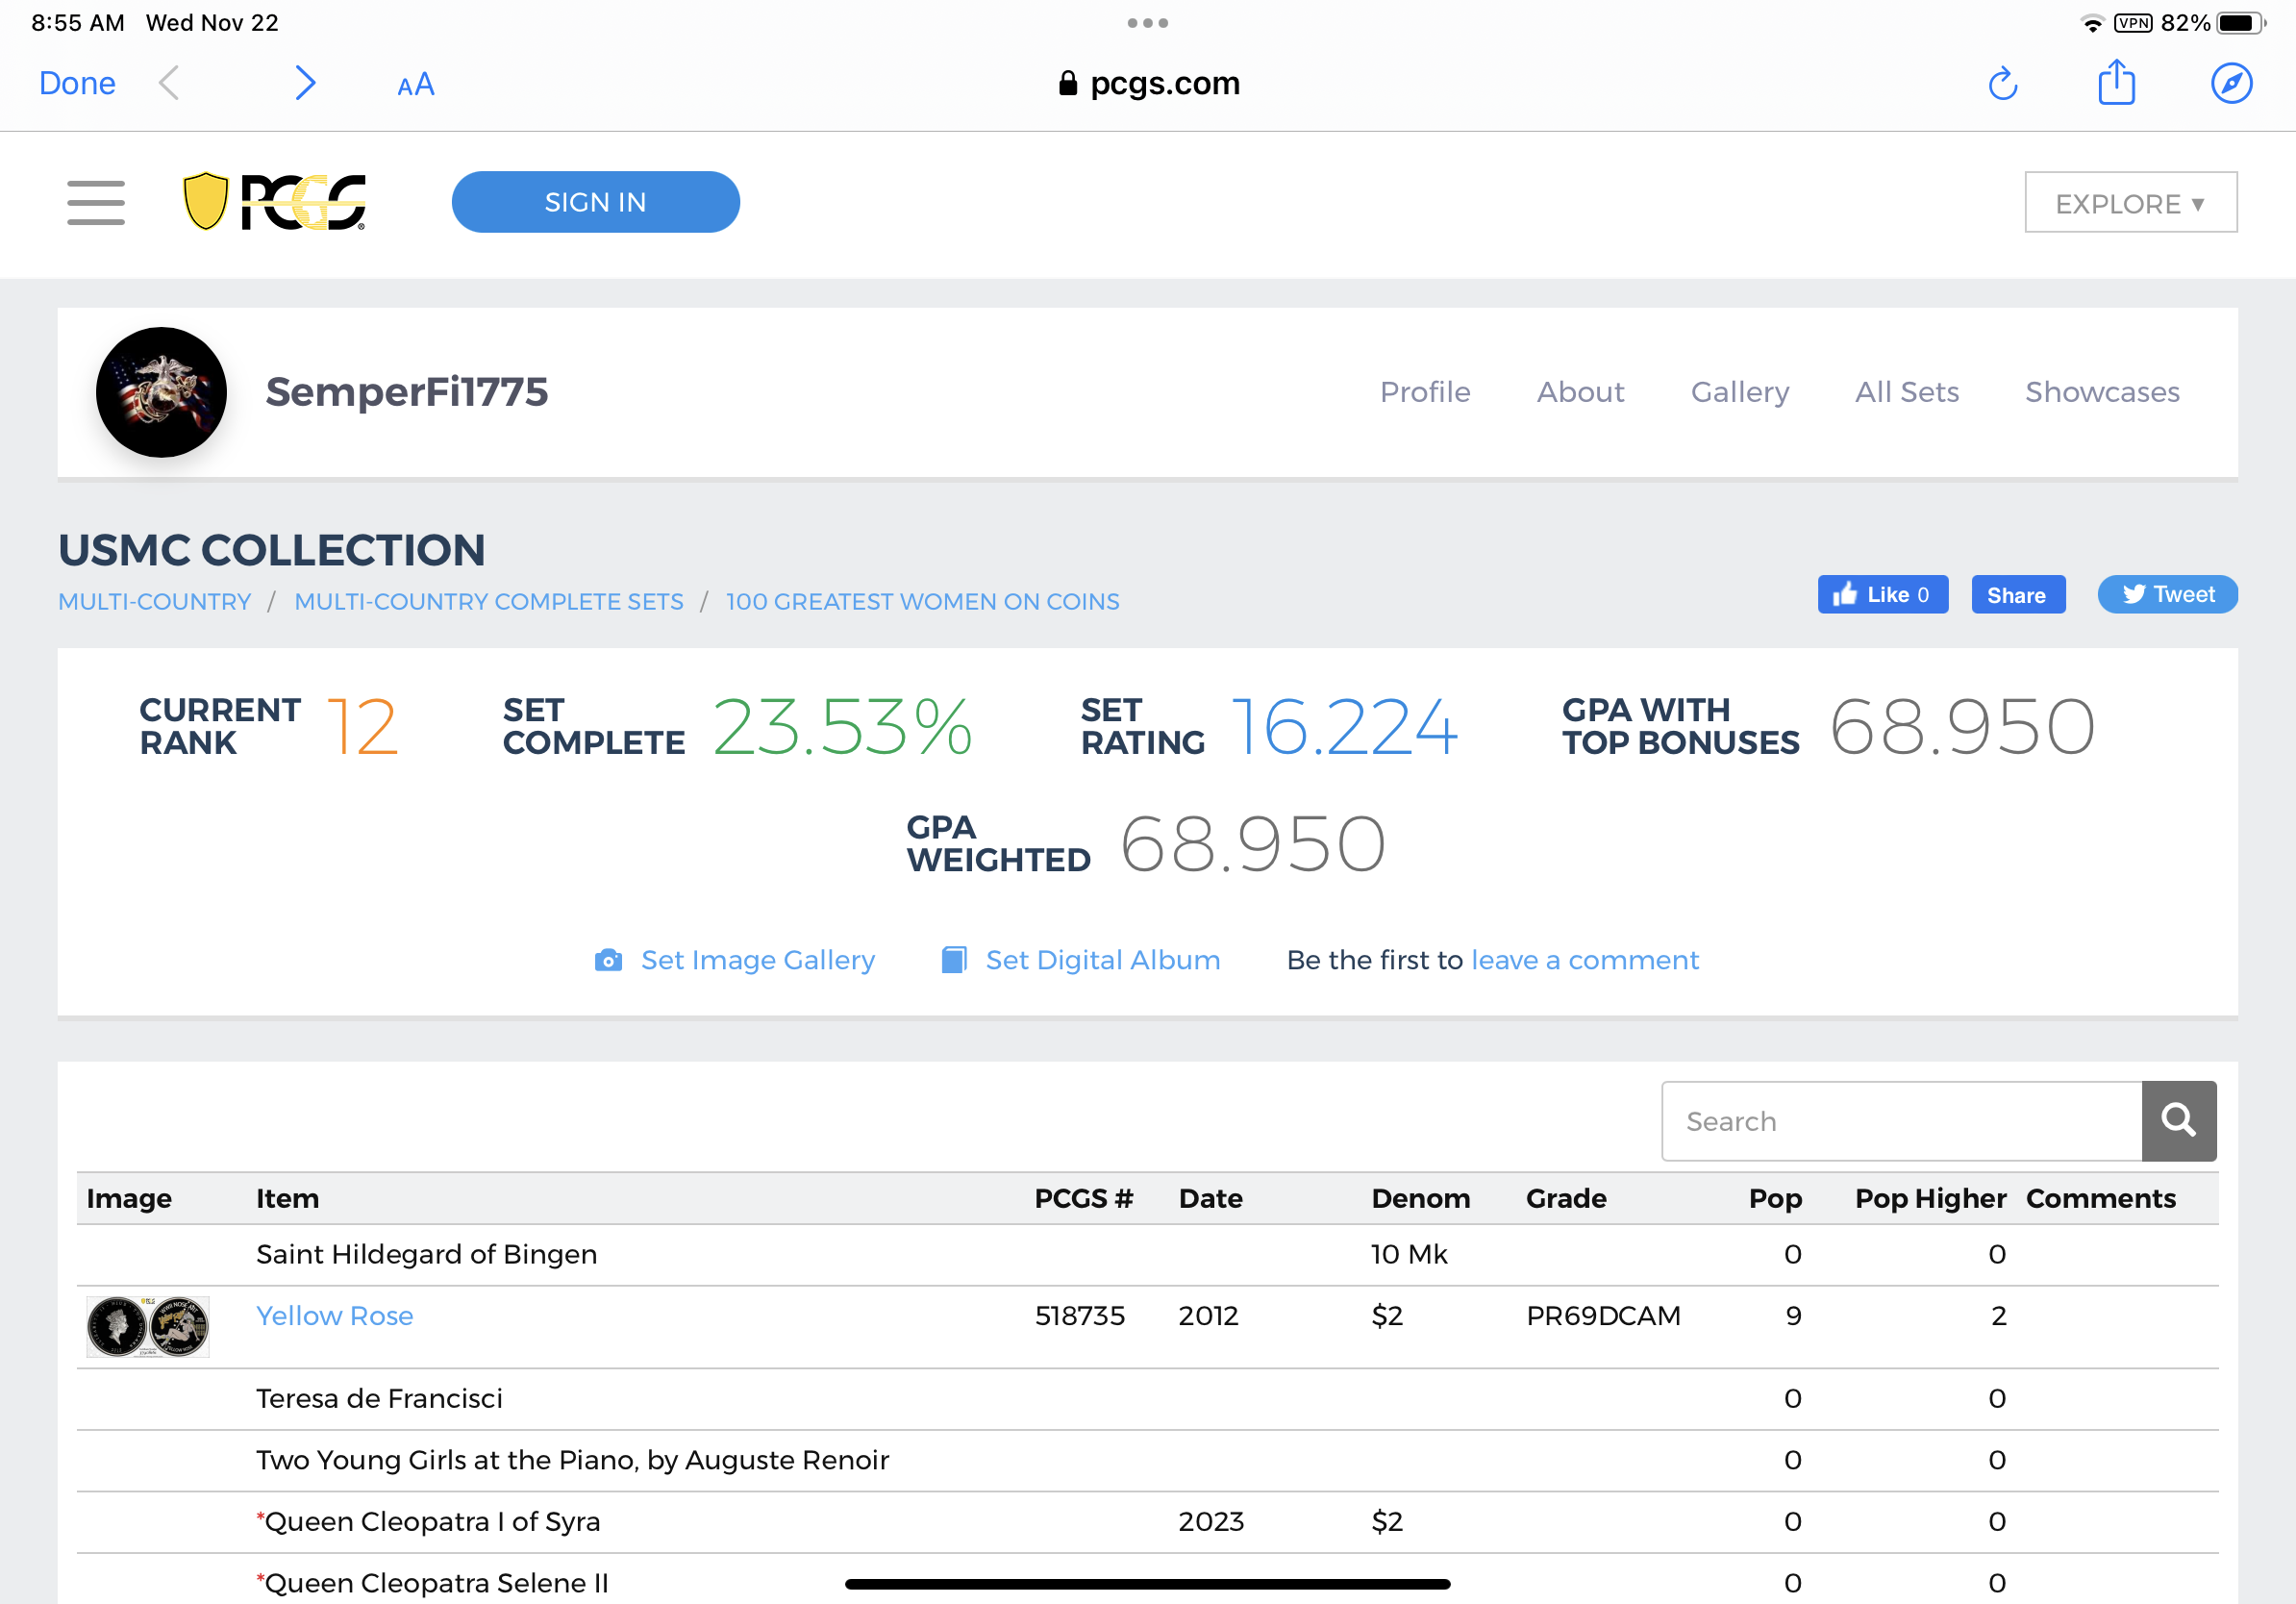Open in Safari compass icon

coord(2230,84)
